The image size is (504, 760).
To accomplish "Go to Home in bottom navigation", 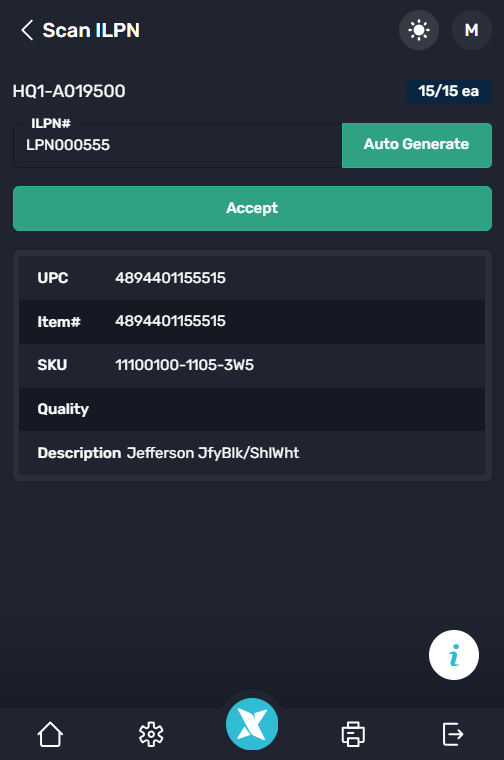I will click(50, 734).
